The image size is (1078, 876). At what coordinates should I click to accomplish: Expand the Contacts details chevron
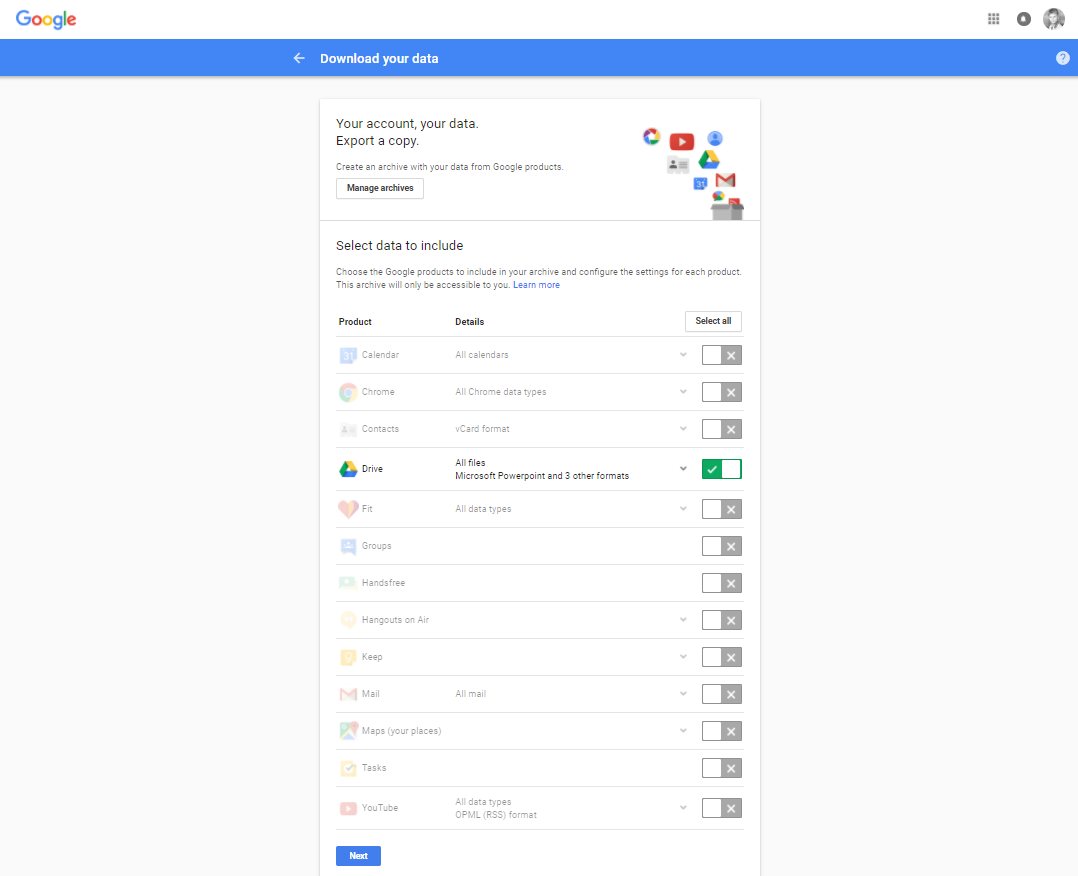(x=683, y=429)
